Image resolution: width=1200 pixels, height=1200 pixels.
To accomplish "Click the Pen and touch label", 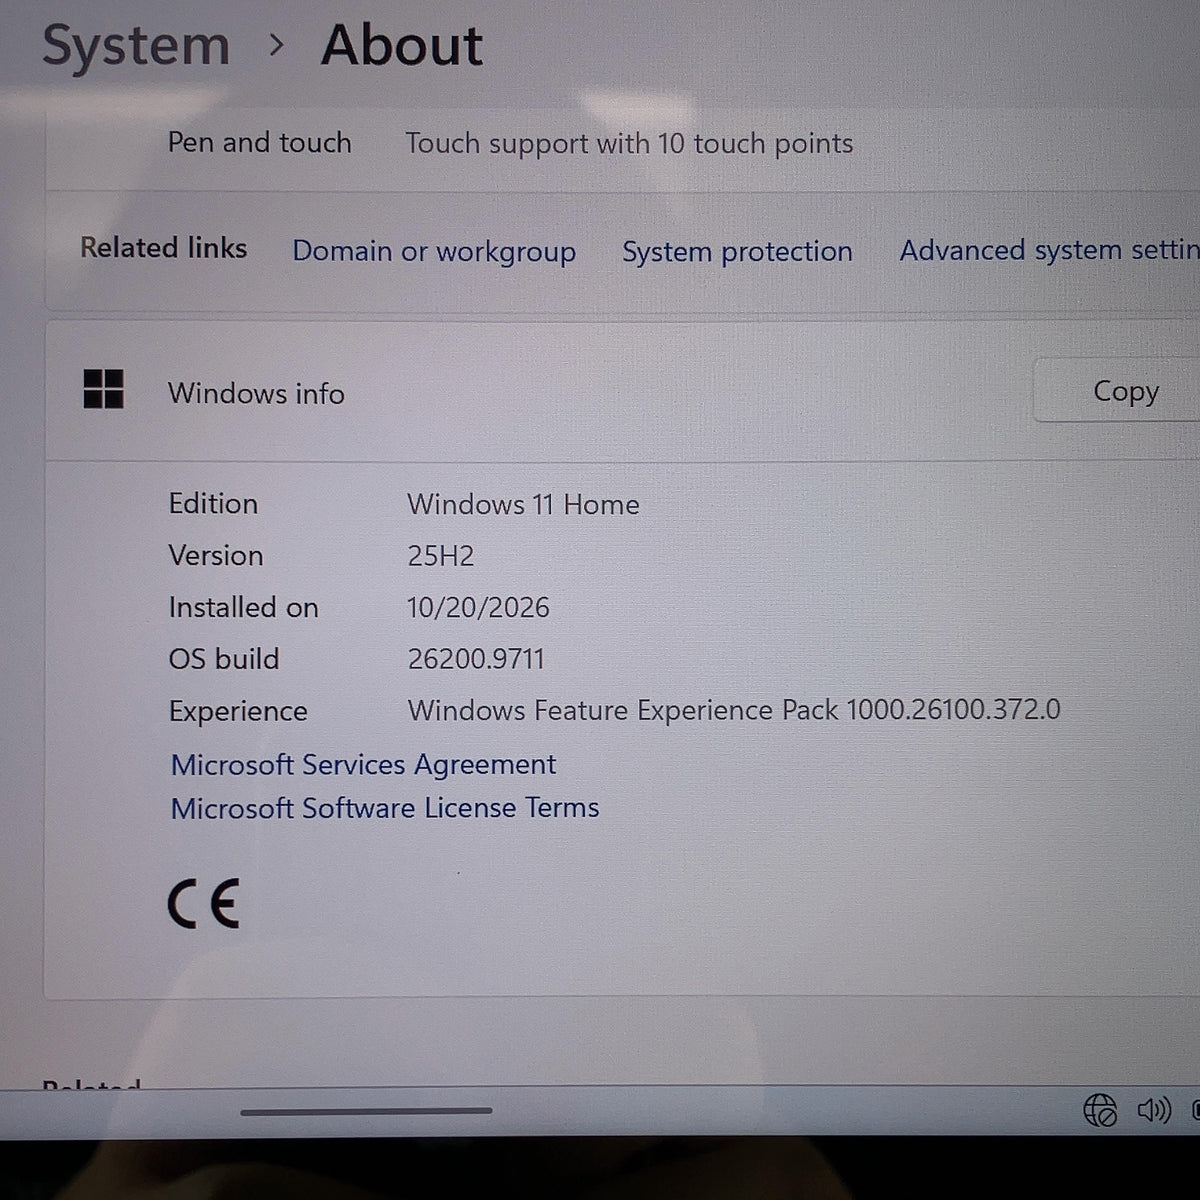I will pyautogui.click(x=259, y=143).
